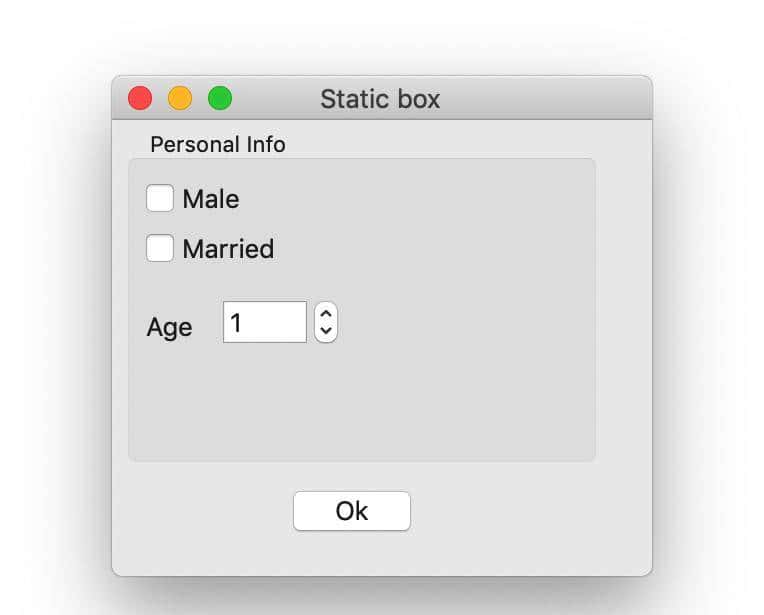Enable the Male checkbox
Image resolution: width=764 pixels, height=615 pixels.
(x=160, y=198)
